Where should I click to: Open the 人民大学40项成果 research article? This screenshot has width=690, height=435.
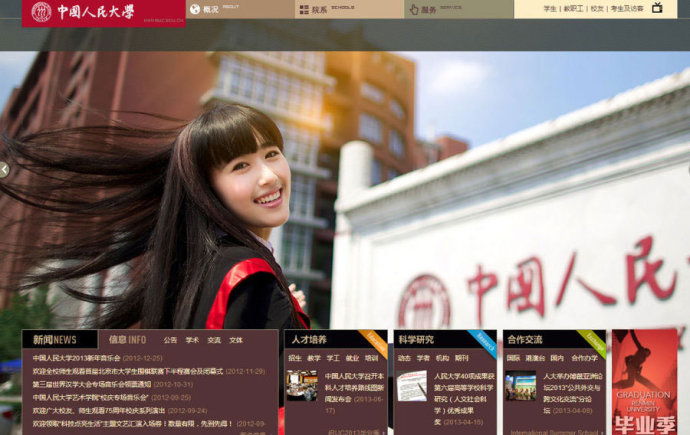tap(464, 399)
